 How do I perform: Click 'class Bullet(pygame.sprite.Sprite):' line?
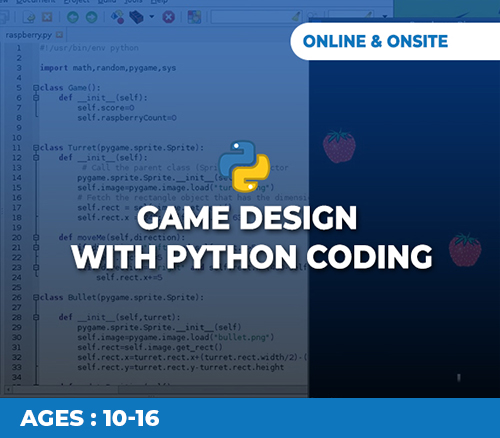[122, 297]
